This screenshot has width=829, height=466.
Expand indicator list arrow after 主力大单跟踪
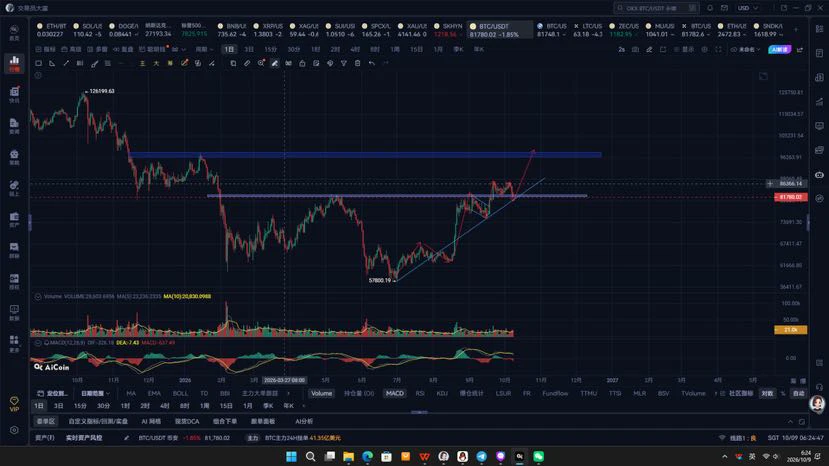[x=288, y=393]
